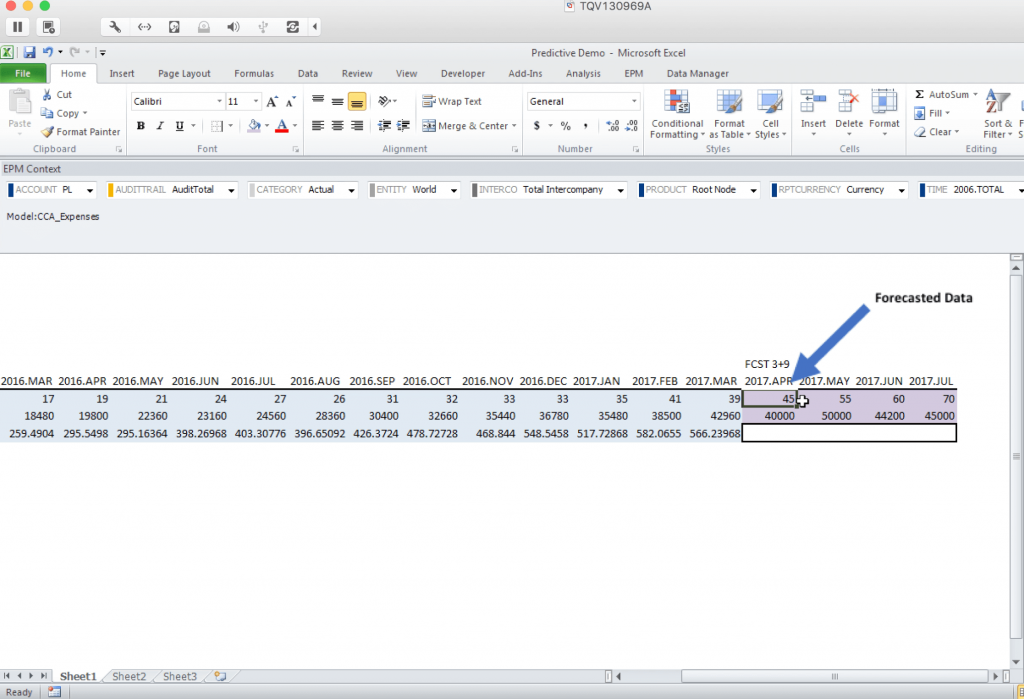Toggle the highlighted Bottom Align button
This screenshot has height=699, width=1024.
tap(357, 101)
